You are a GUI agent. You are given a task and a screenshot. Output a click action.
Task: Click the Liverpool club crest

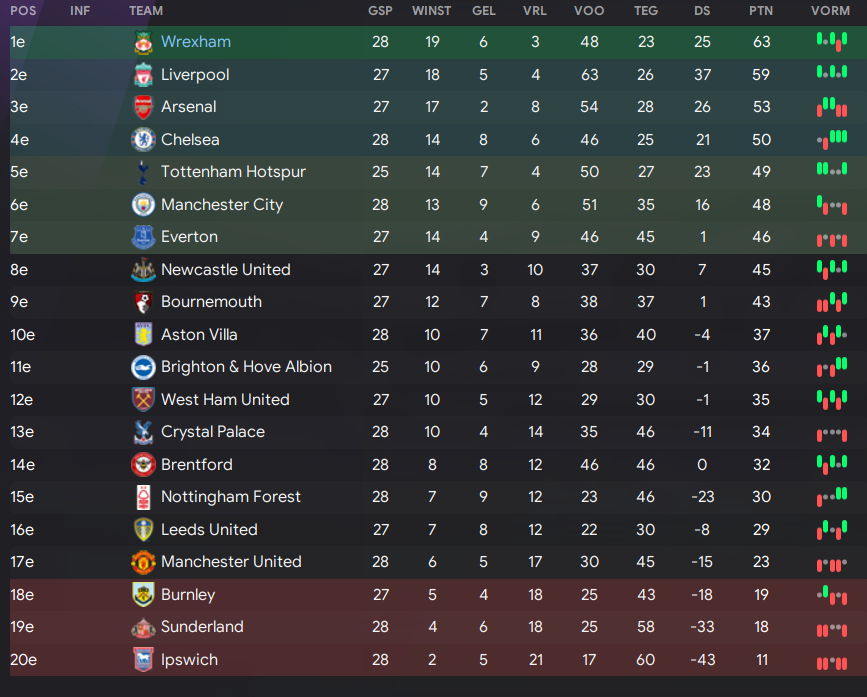pyautogui.click(x=143, y=75)
